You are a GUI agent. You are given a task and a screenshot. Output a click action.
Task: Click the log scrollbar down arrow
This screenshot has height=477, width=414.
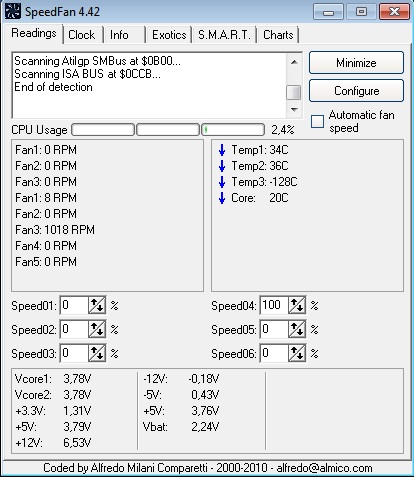(294, 109)
